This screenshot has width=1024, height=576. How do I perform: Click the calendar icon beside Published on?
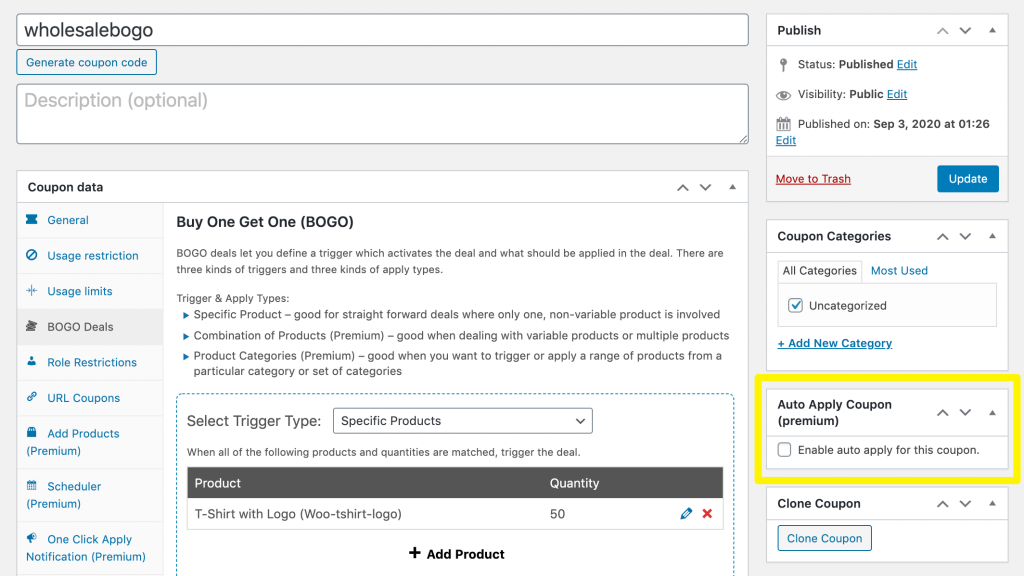click(784, 124)
